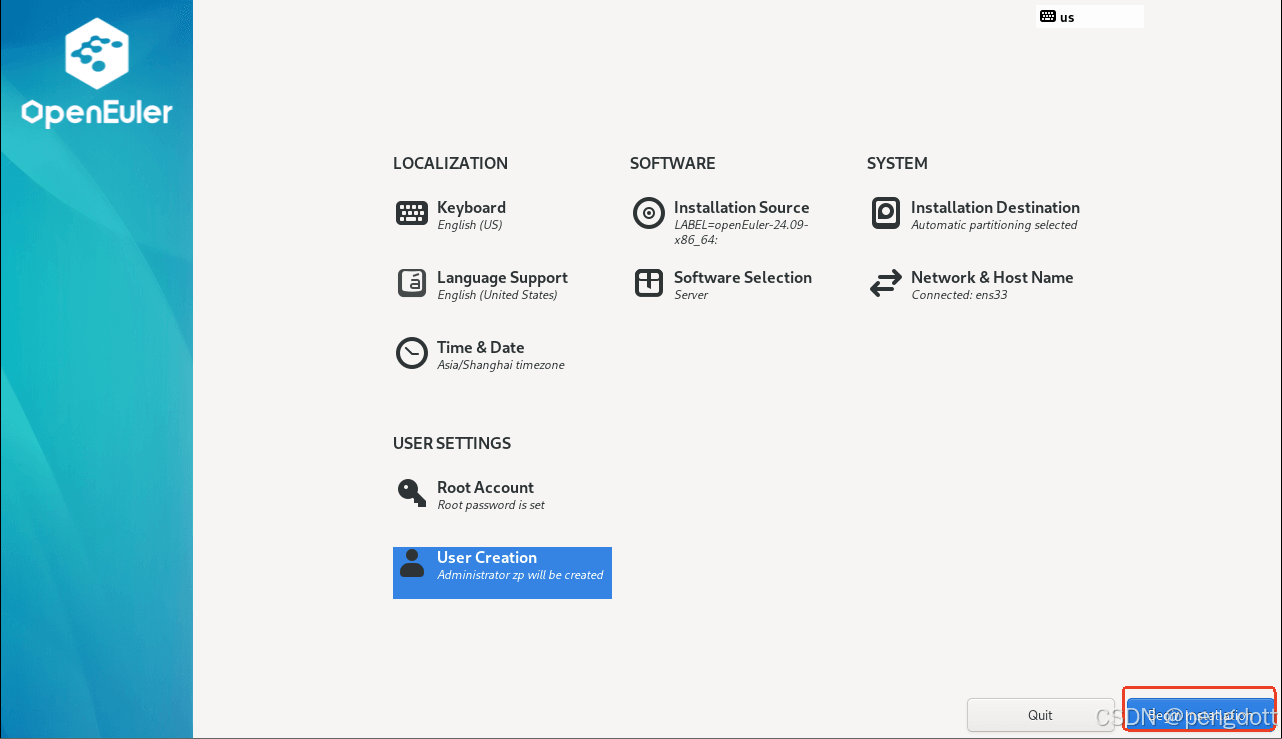The width and height of the screenshot is (1282, 739).
Task: Click 'English (US)' keyboard status text
Action: (x=470, y=225)
